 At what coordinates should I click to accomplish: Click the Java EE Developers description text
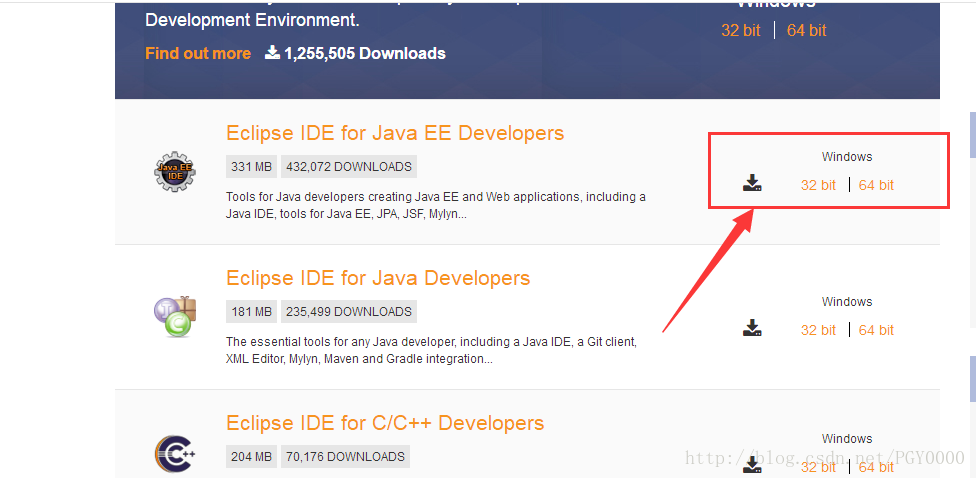436,205
